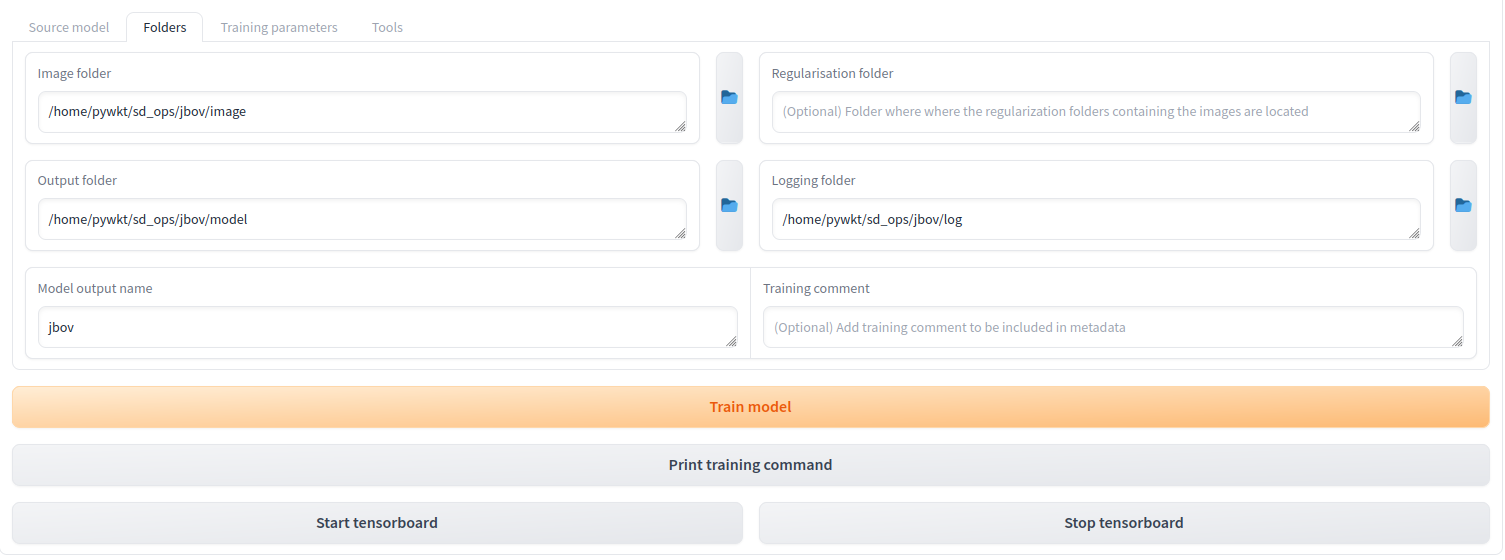This screenshot has width=1505, height=560.
Task: Go to the Tools tab
Action: [x=387, y=27]
